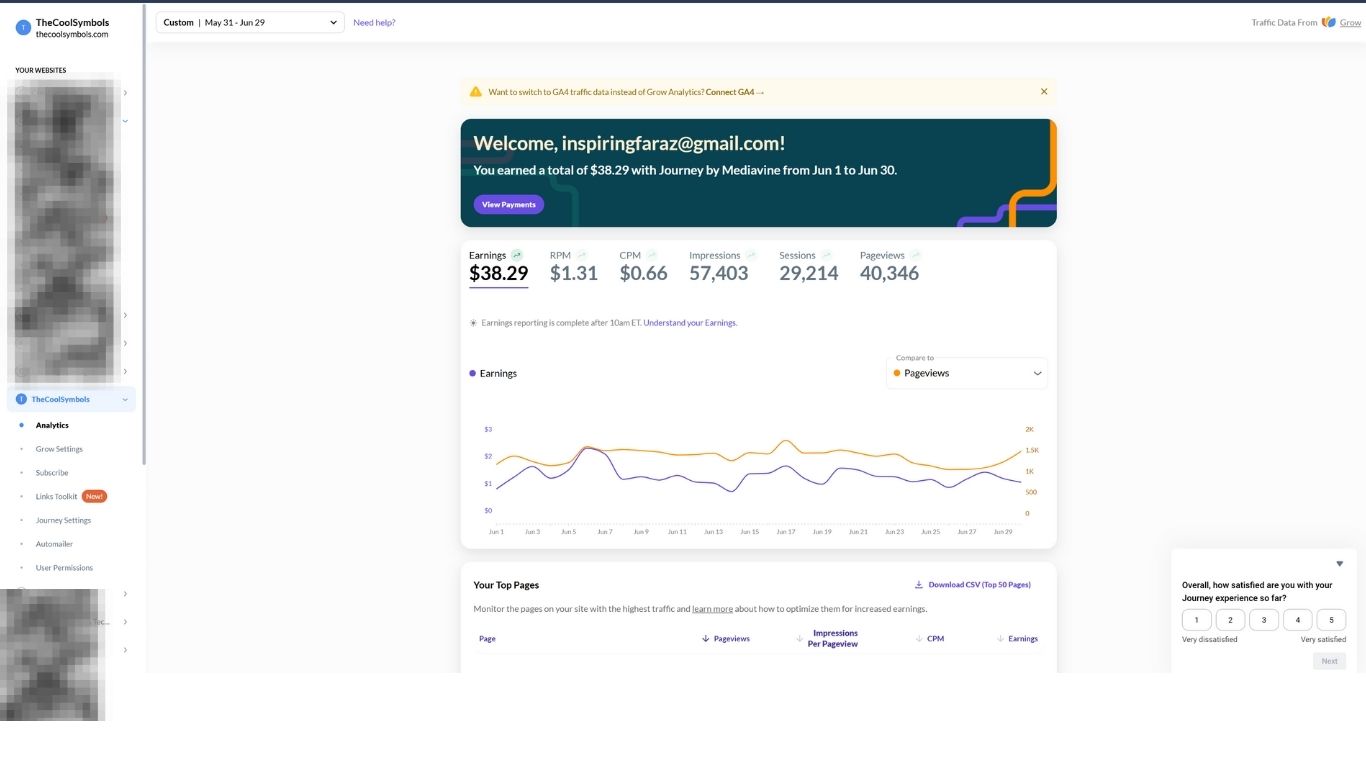This screenshot has height=768, width=1366.
Task: Click the View Payments button
Action: coord(509,204)
